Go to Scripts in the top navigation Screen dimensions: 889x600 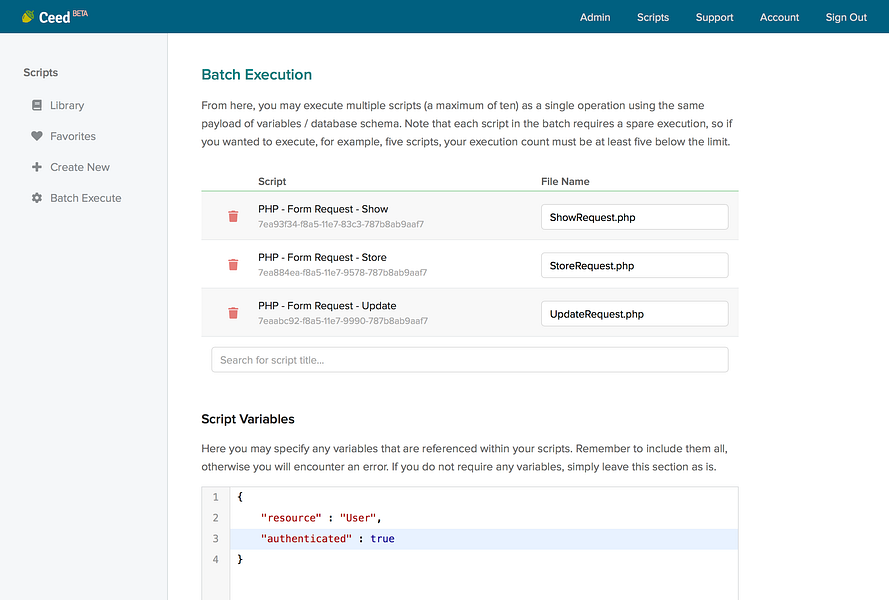[x=653, y=17]
